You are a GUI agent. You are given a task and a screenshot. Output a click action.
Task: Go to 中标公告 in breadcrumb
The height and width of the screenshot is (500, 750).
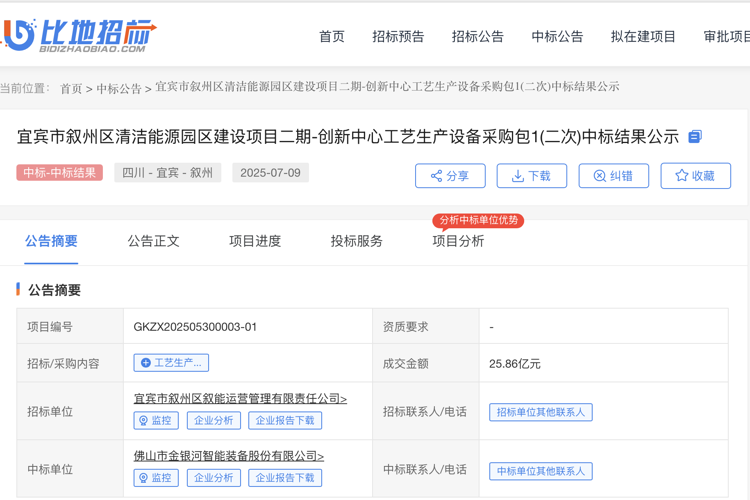tap(119, 89)
